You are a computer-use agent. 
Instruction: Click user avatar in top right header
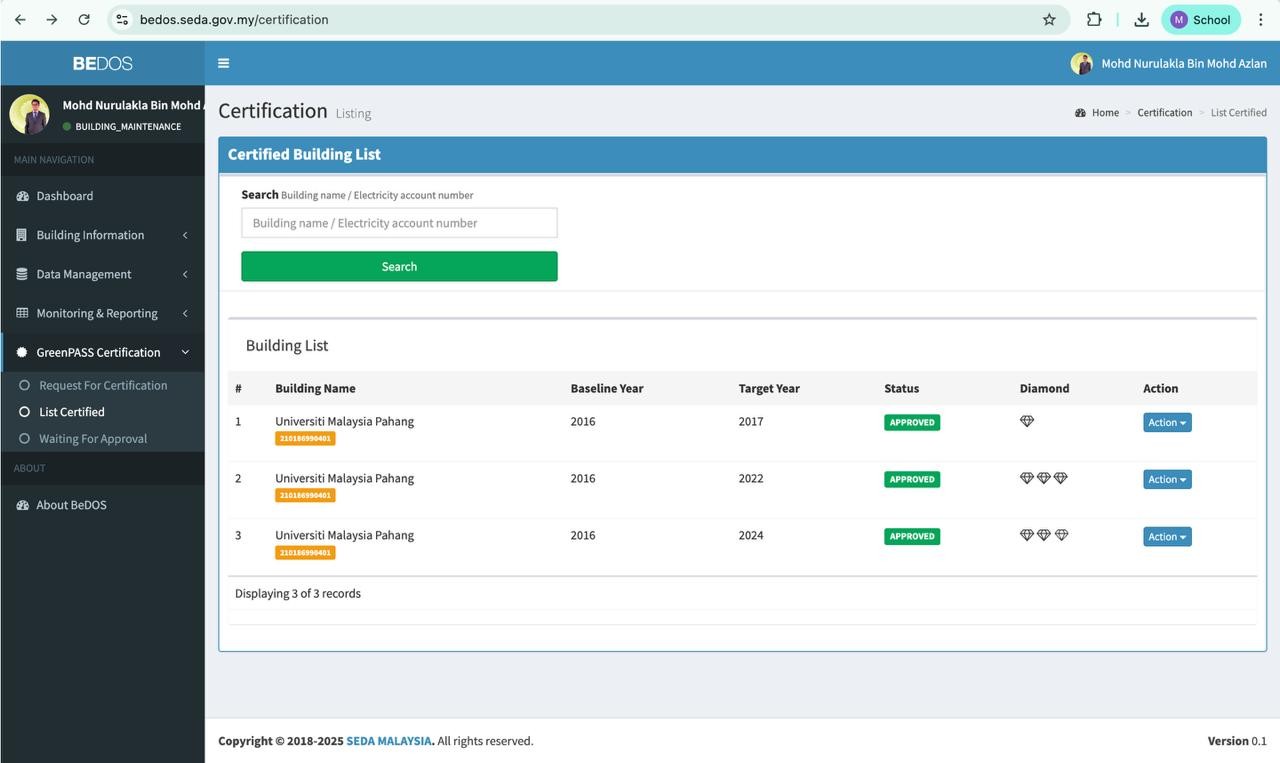(1081, 63)
